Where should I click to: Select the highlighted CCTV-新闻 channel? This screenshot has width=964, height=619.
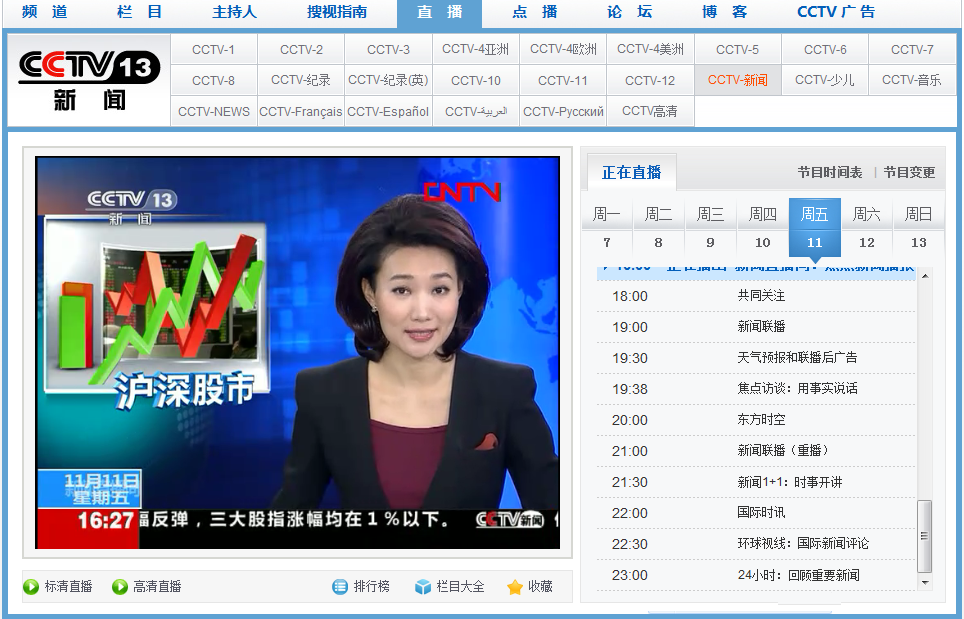[738, 81]
